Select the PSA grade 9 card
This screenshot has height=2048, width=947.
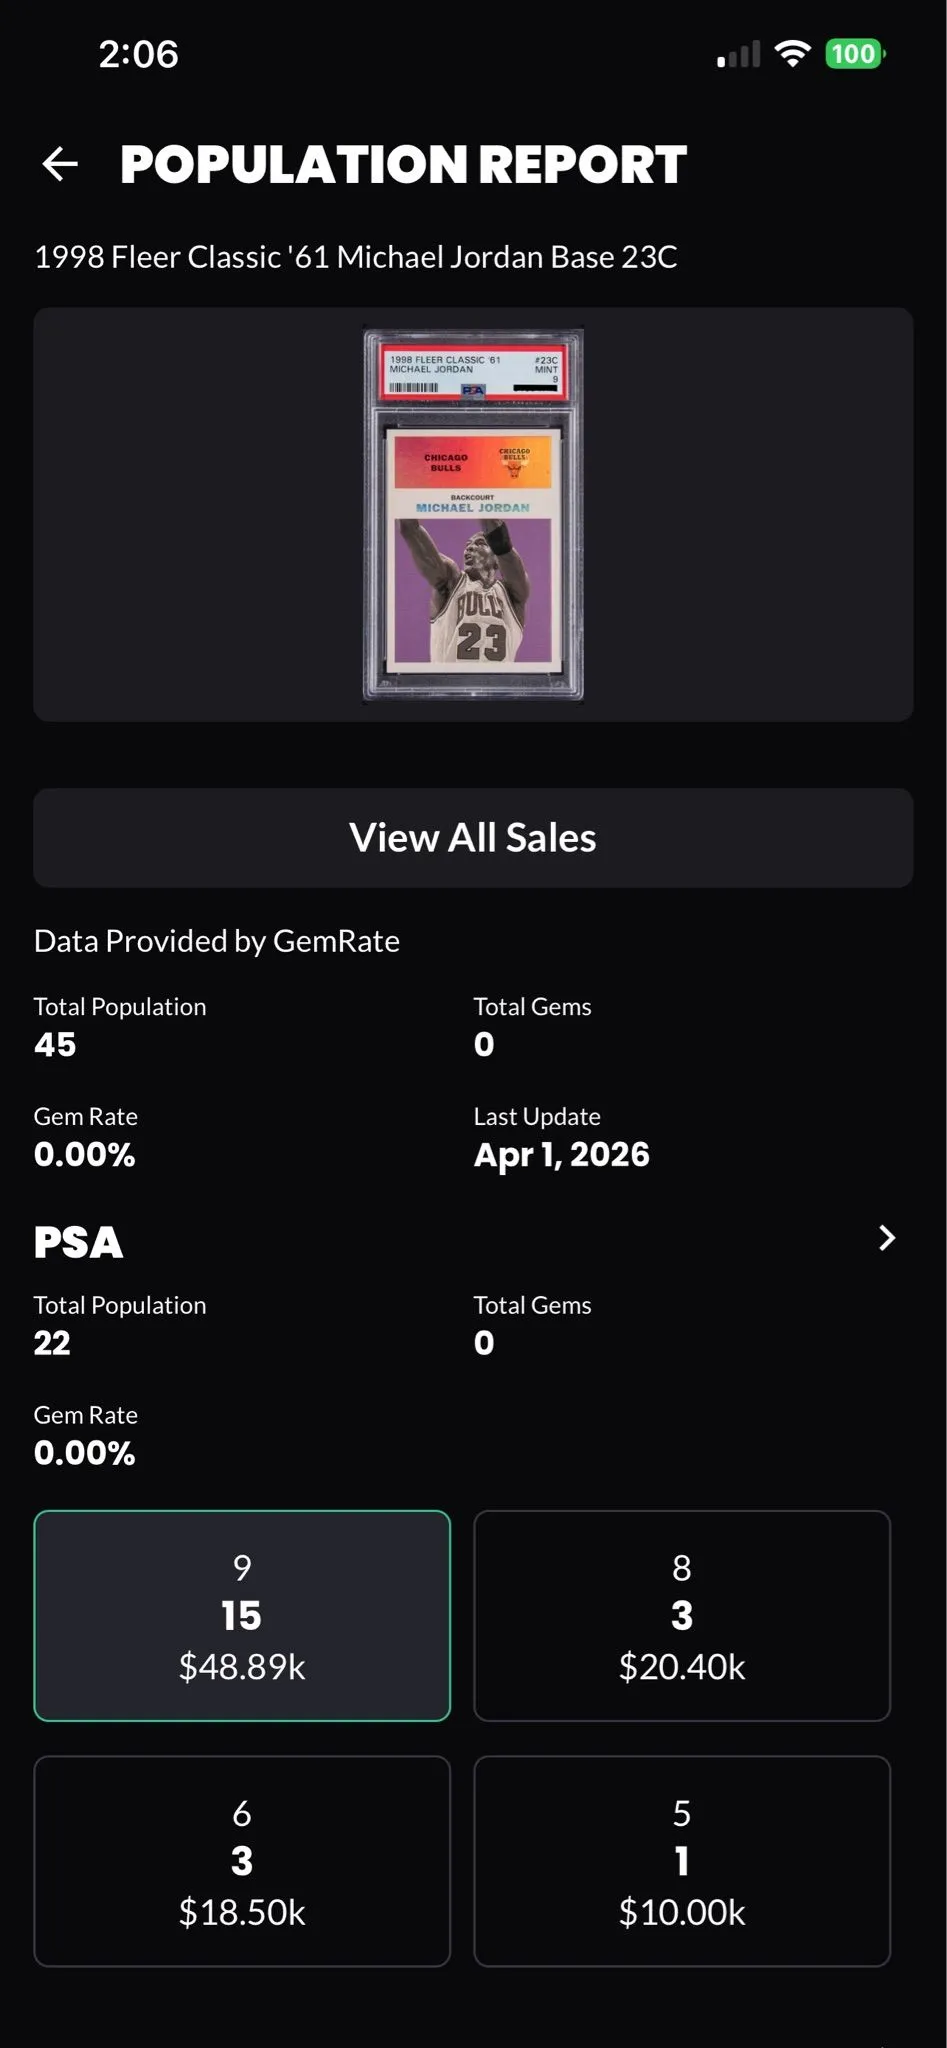[242, 1616]
